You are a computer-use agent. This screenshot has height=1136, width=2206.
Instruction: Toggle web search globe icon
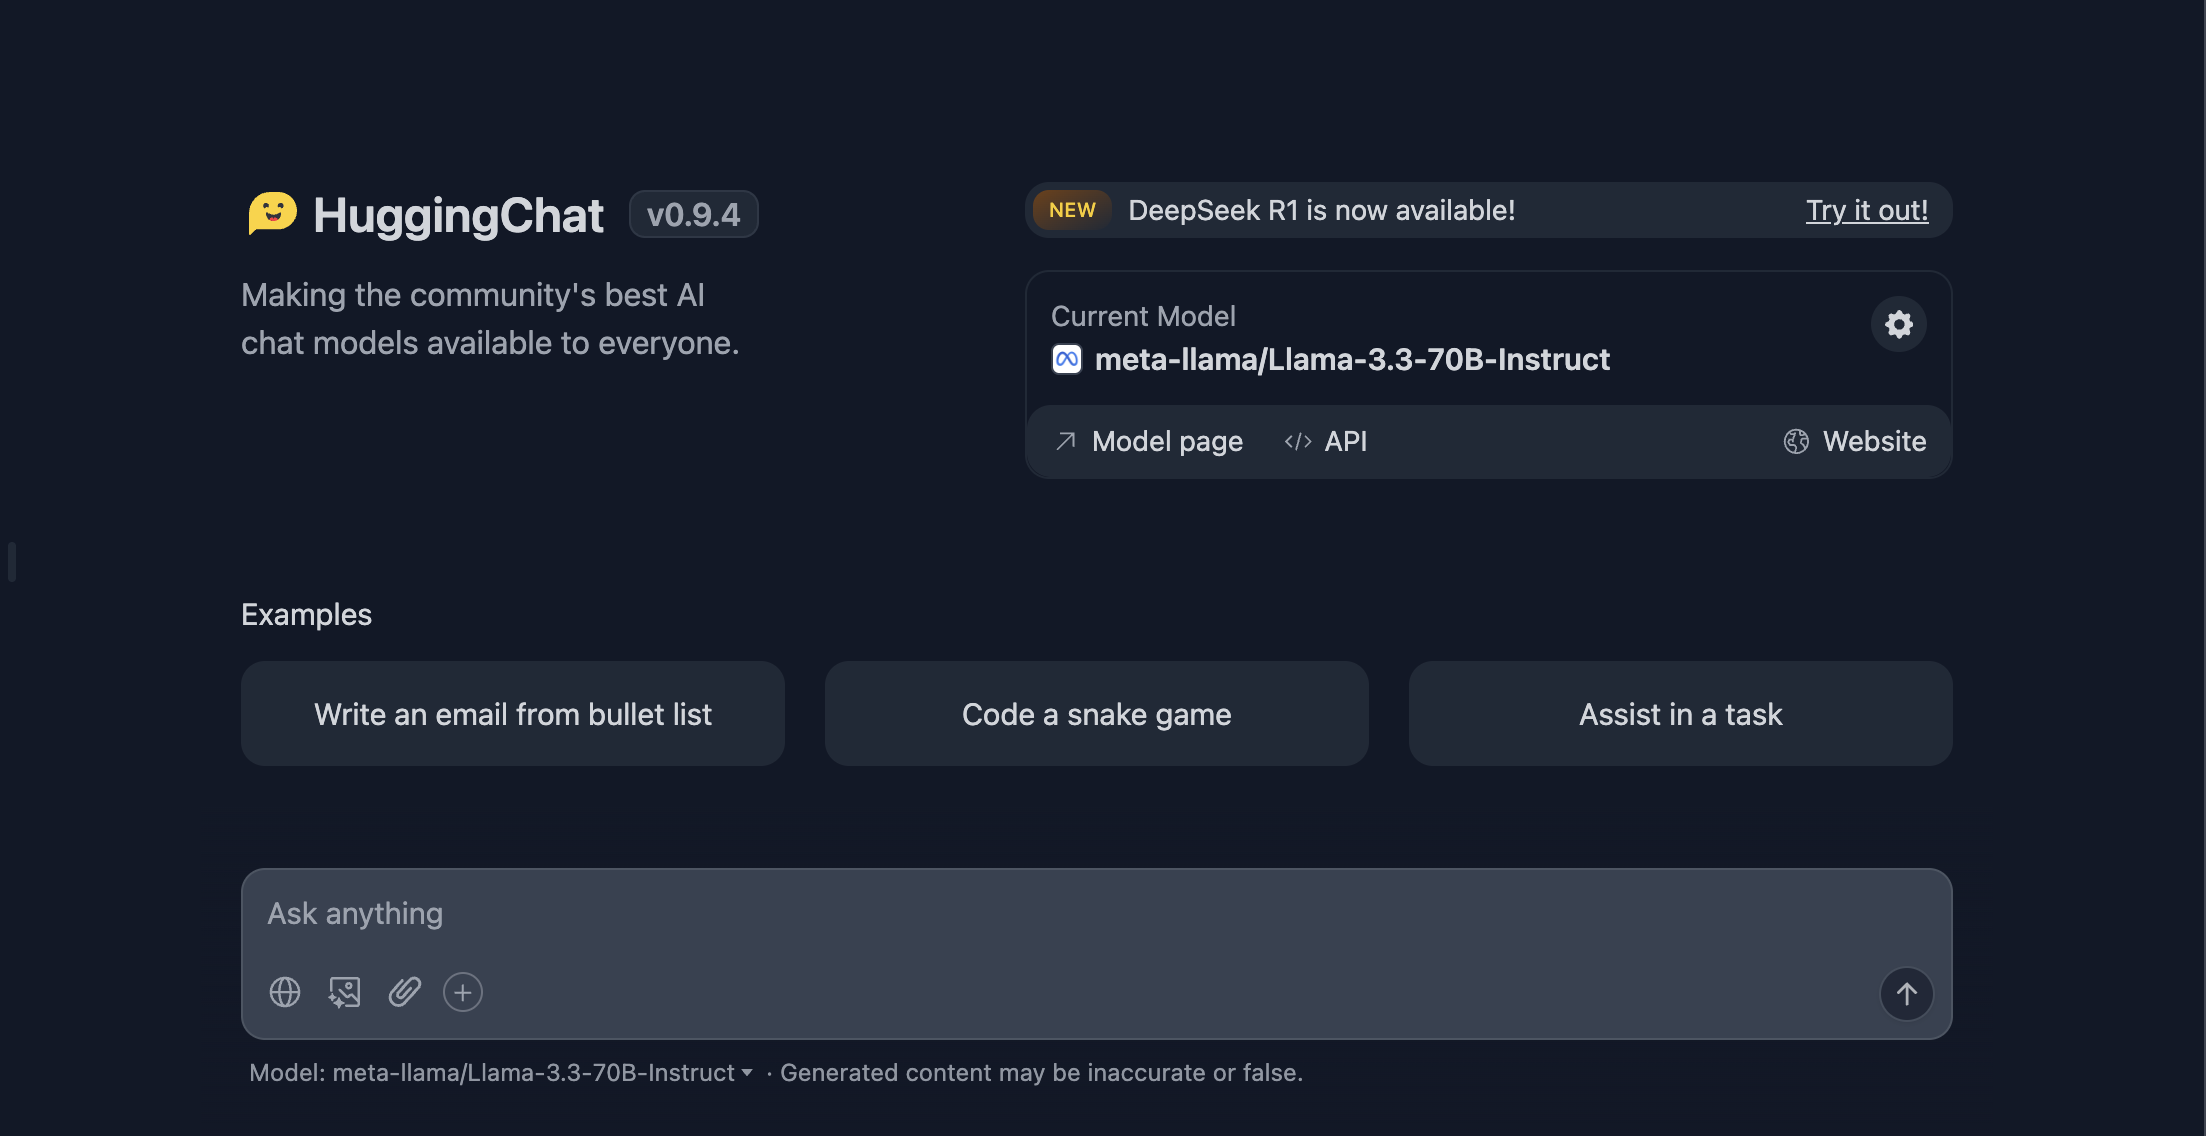(285, 992)
